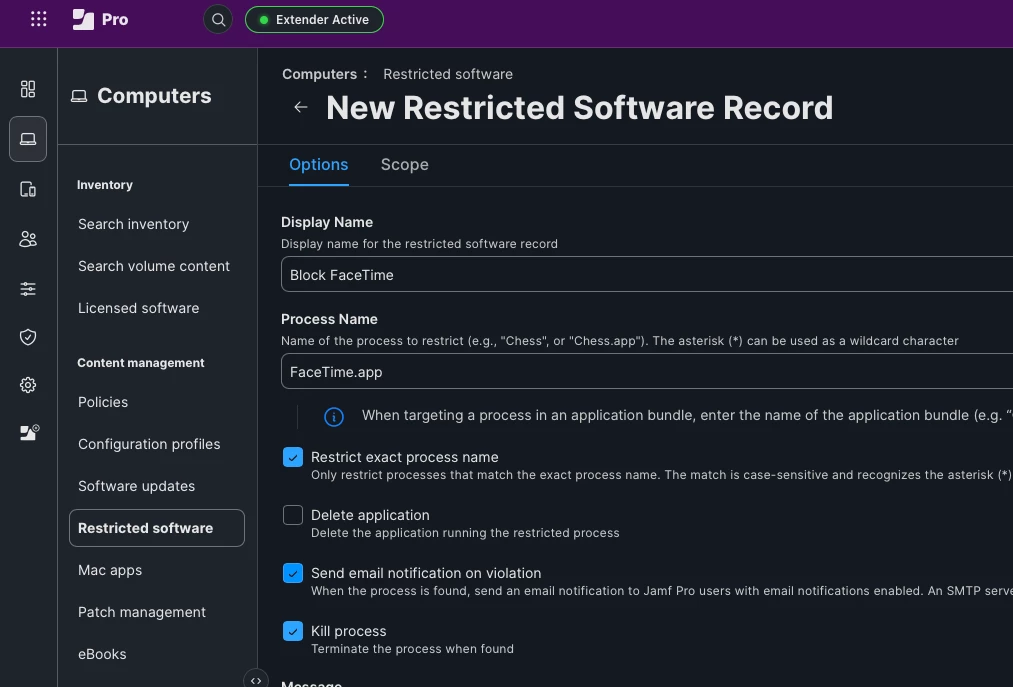Open Search volume content
Image resolution: width=1013 pixels, height=687 pixels.
pyautogui.click(x=154, y=266)
